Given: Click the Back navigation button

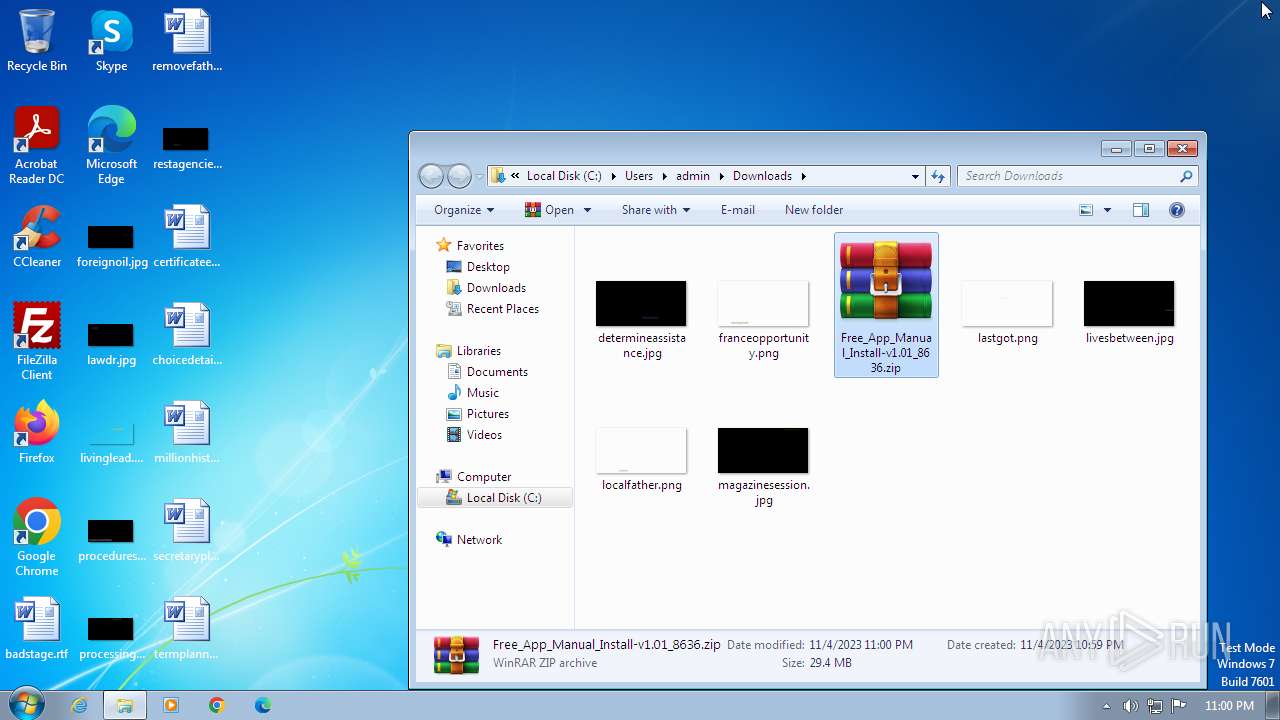Looking at the screenshot, I should [x=431, y=176].
